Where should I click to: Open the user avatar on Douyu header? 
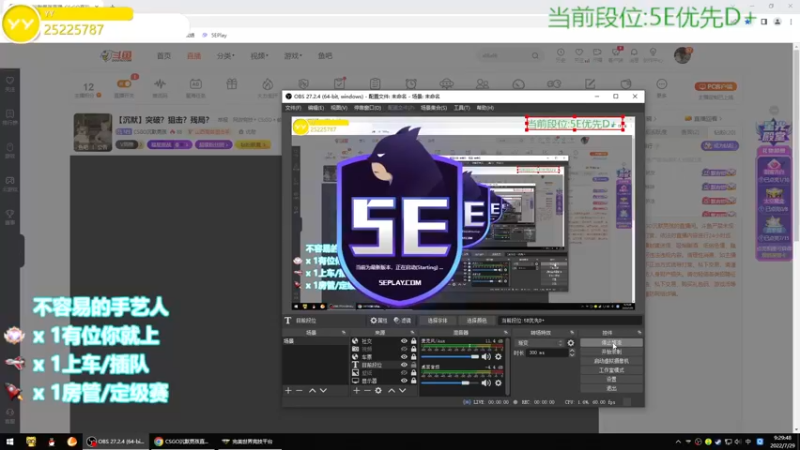[x=682, y=55]
